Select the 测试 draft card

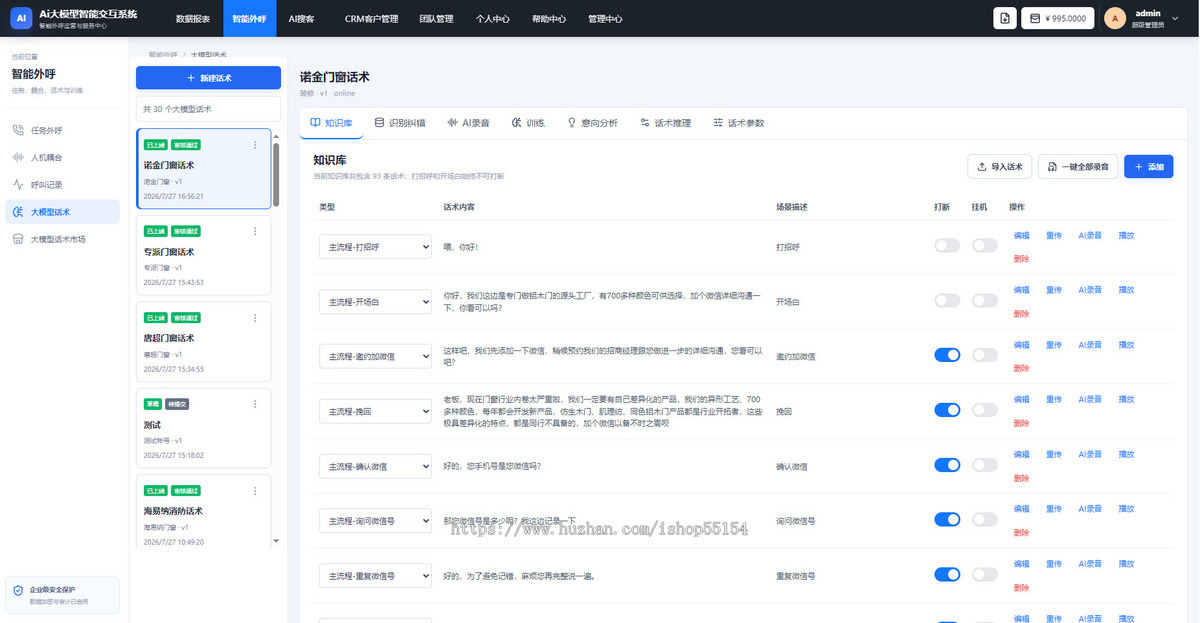click(x=203, y=428)
